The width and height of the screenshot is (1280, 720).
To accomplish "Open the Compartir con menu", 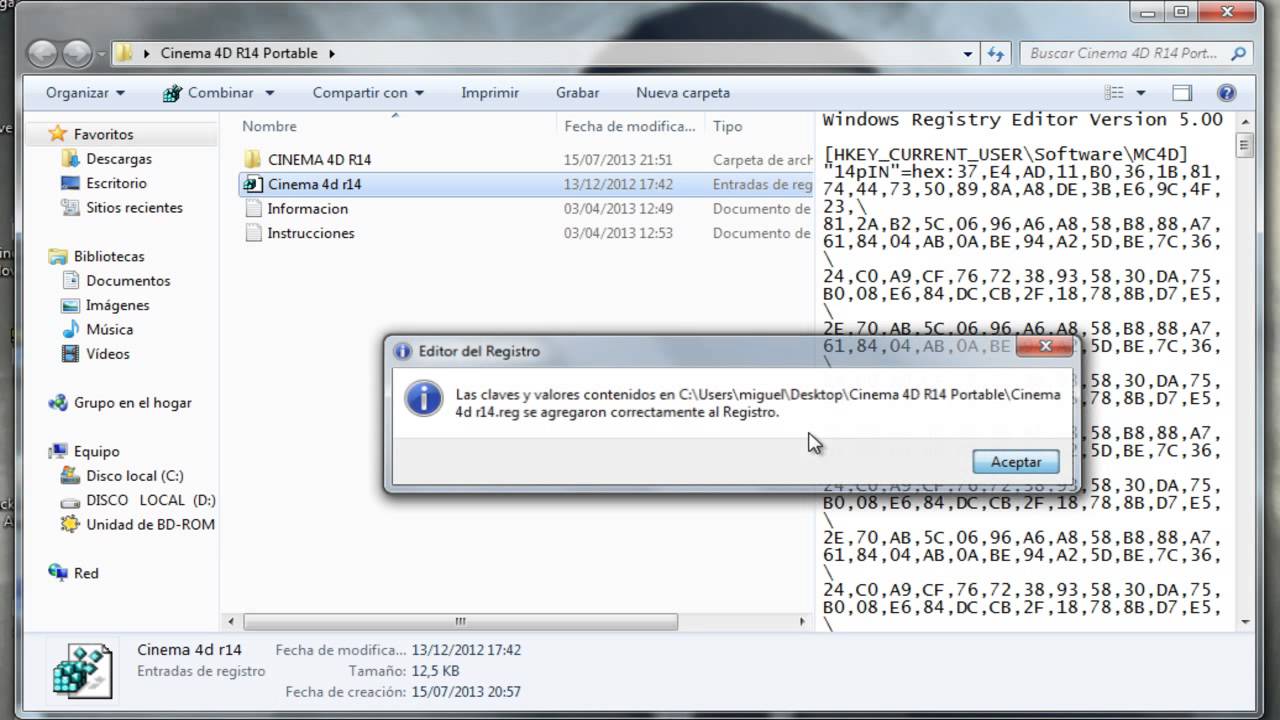I will pos(368,92).
